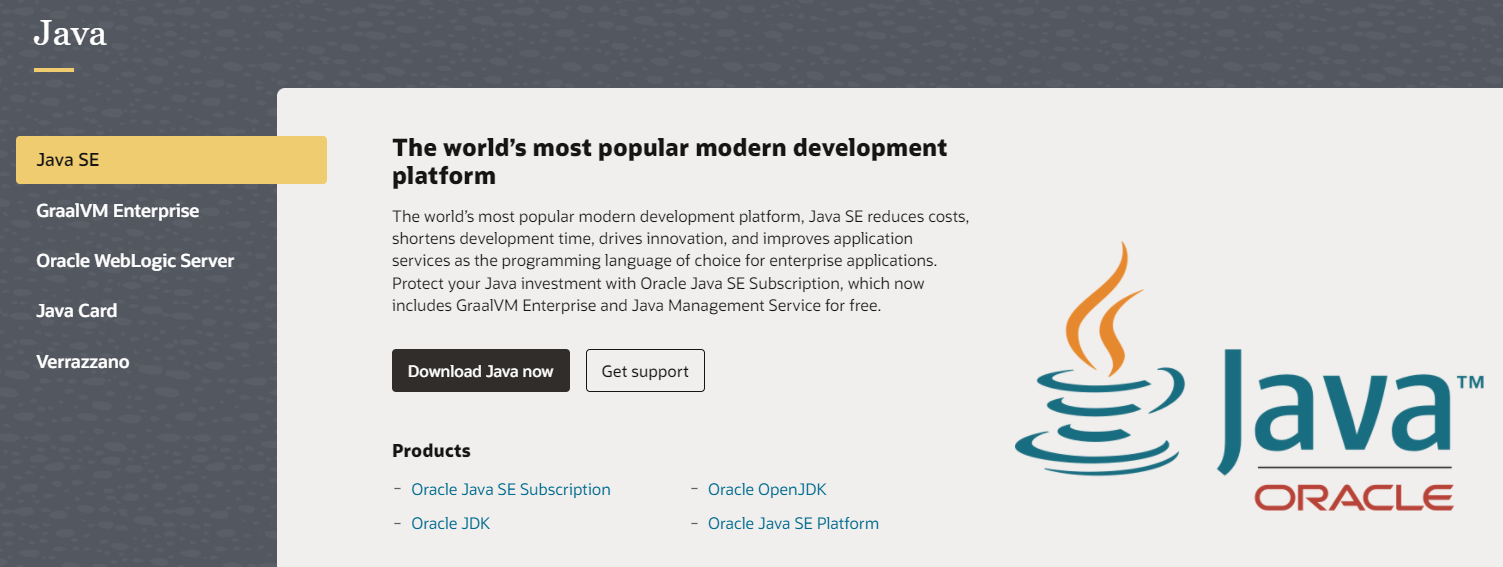Open the Oracle Java SE Subscription link

point(511,490)
